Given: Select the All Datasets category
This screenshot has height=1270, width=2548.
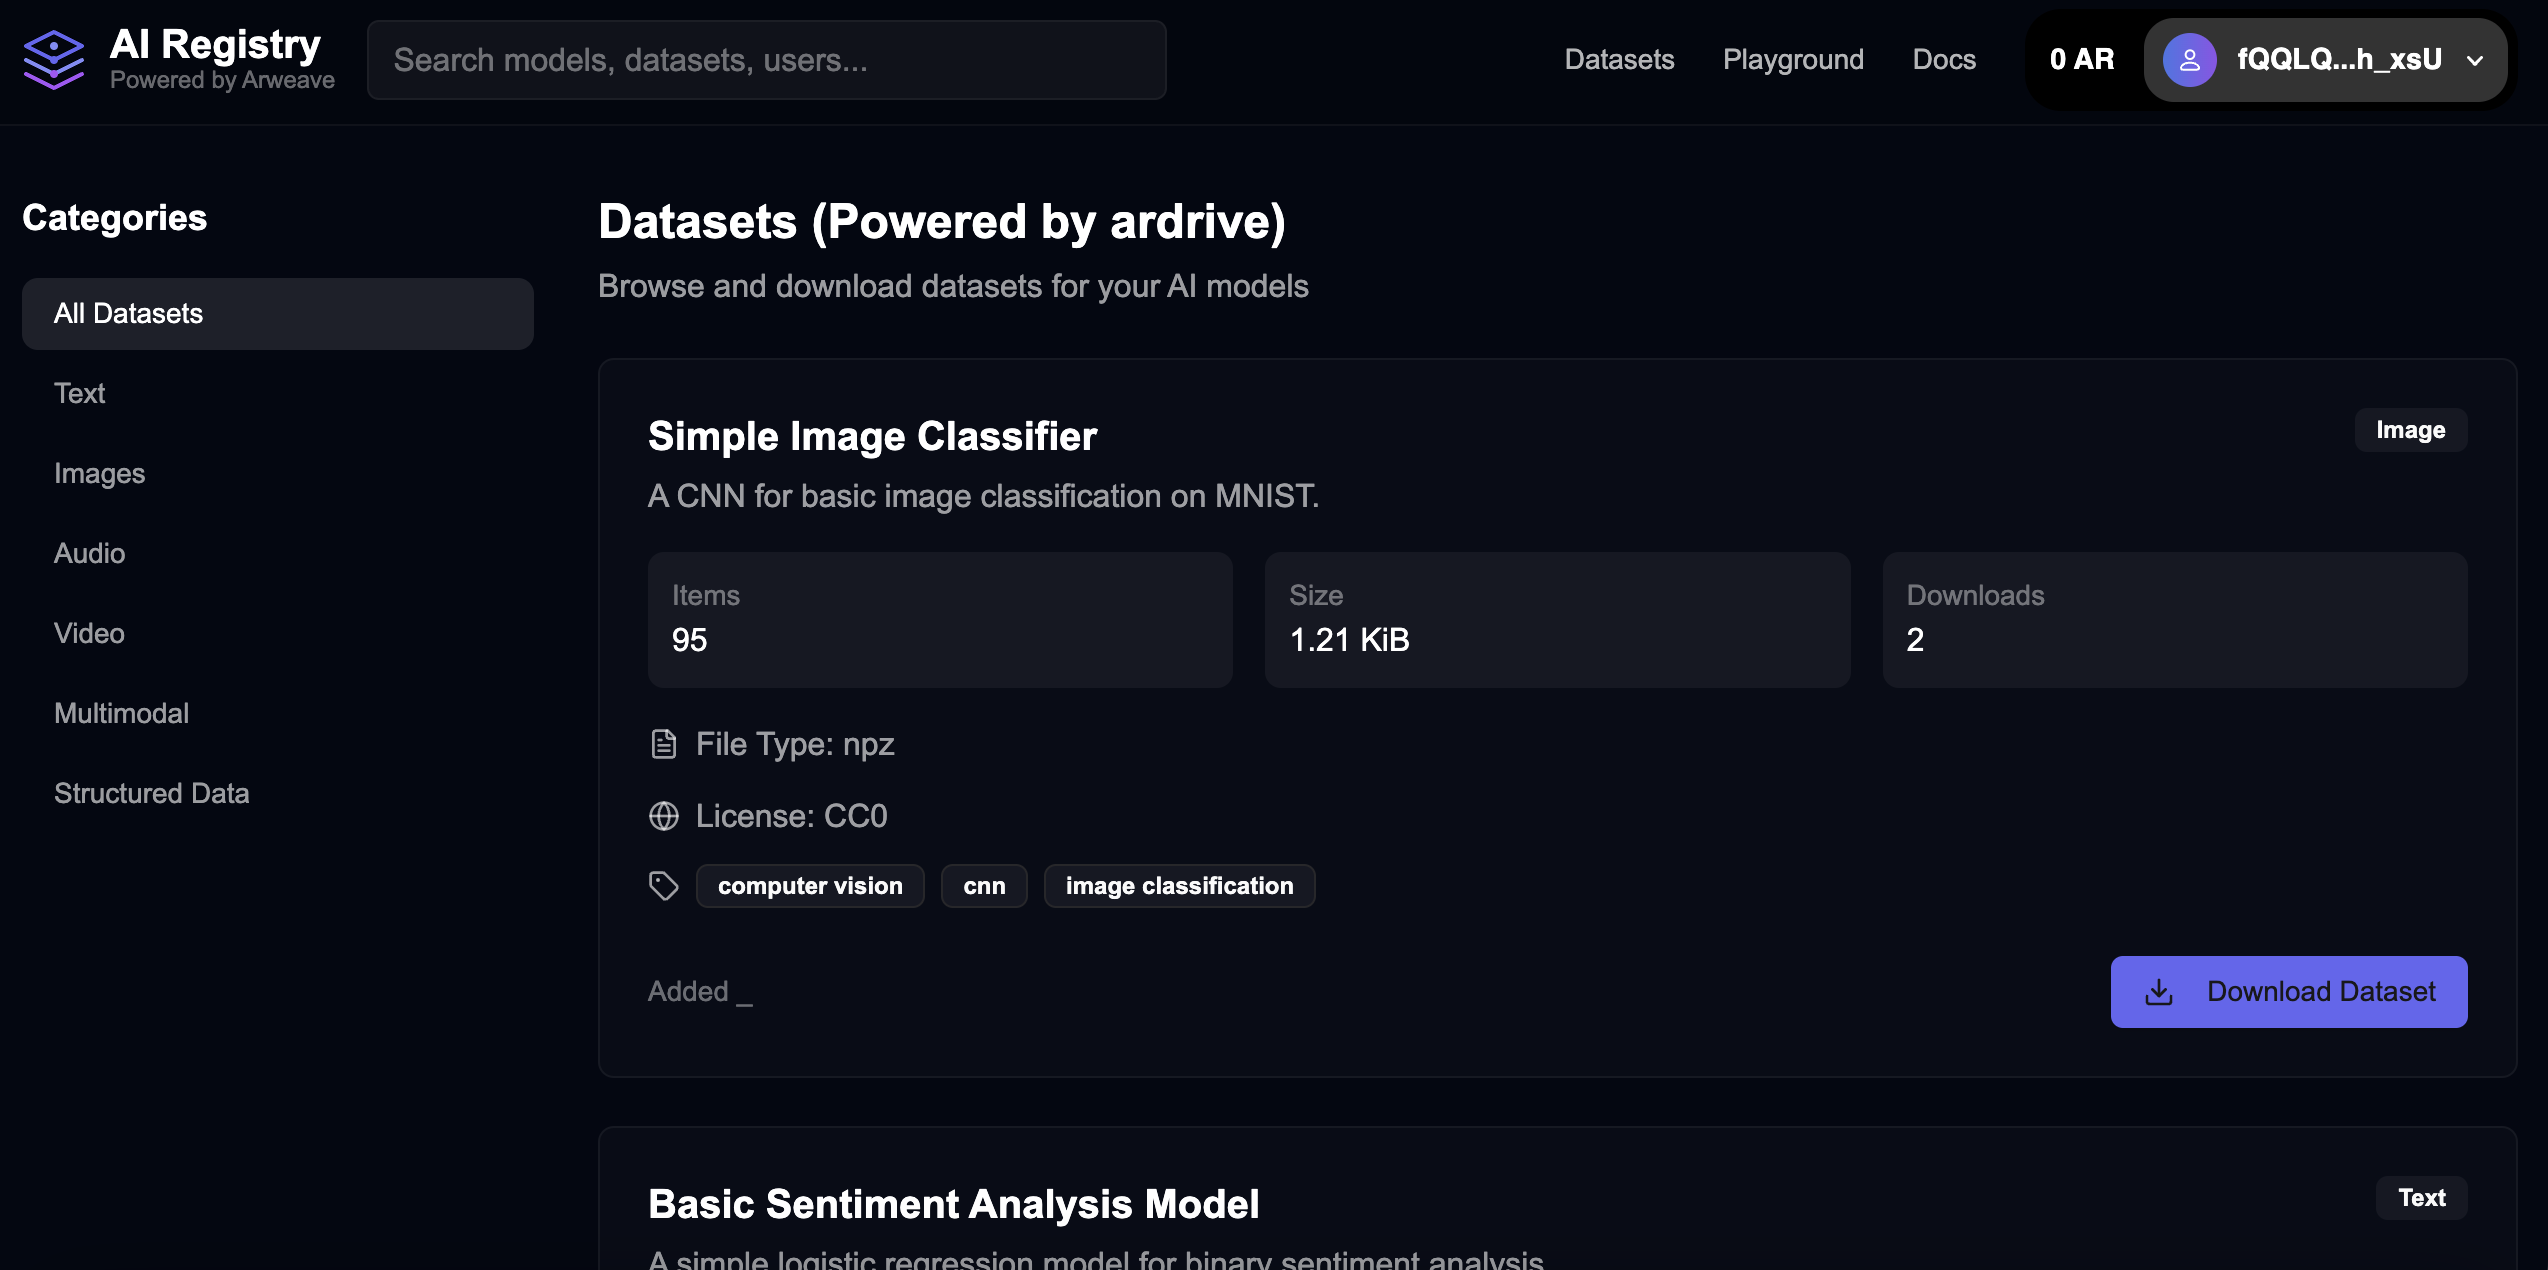Looking at the screenshot, I should 277,314.
